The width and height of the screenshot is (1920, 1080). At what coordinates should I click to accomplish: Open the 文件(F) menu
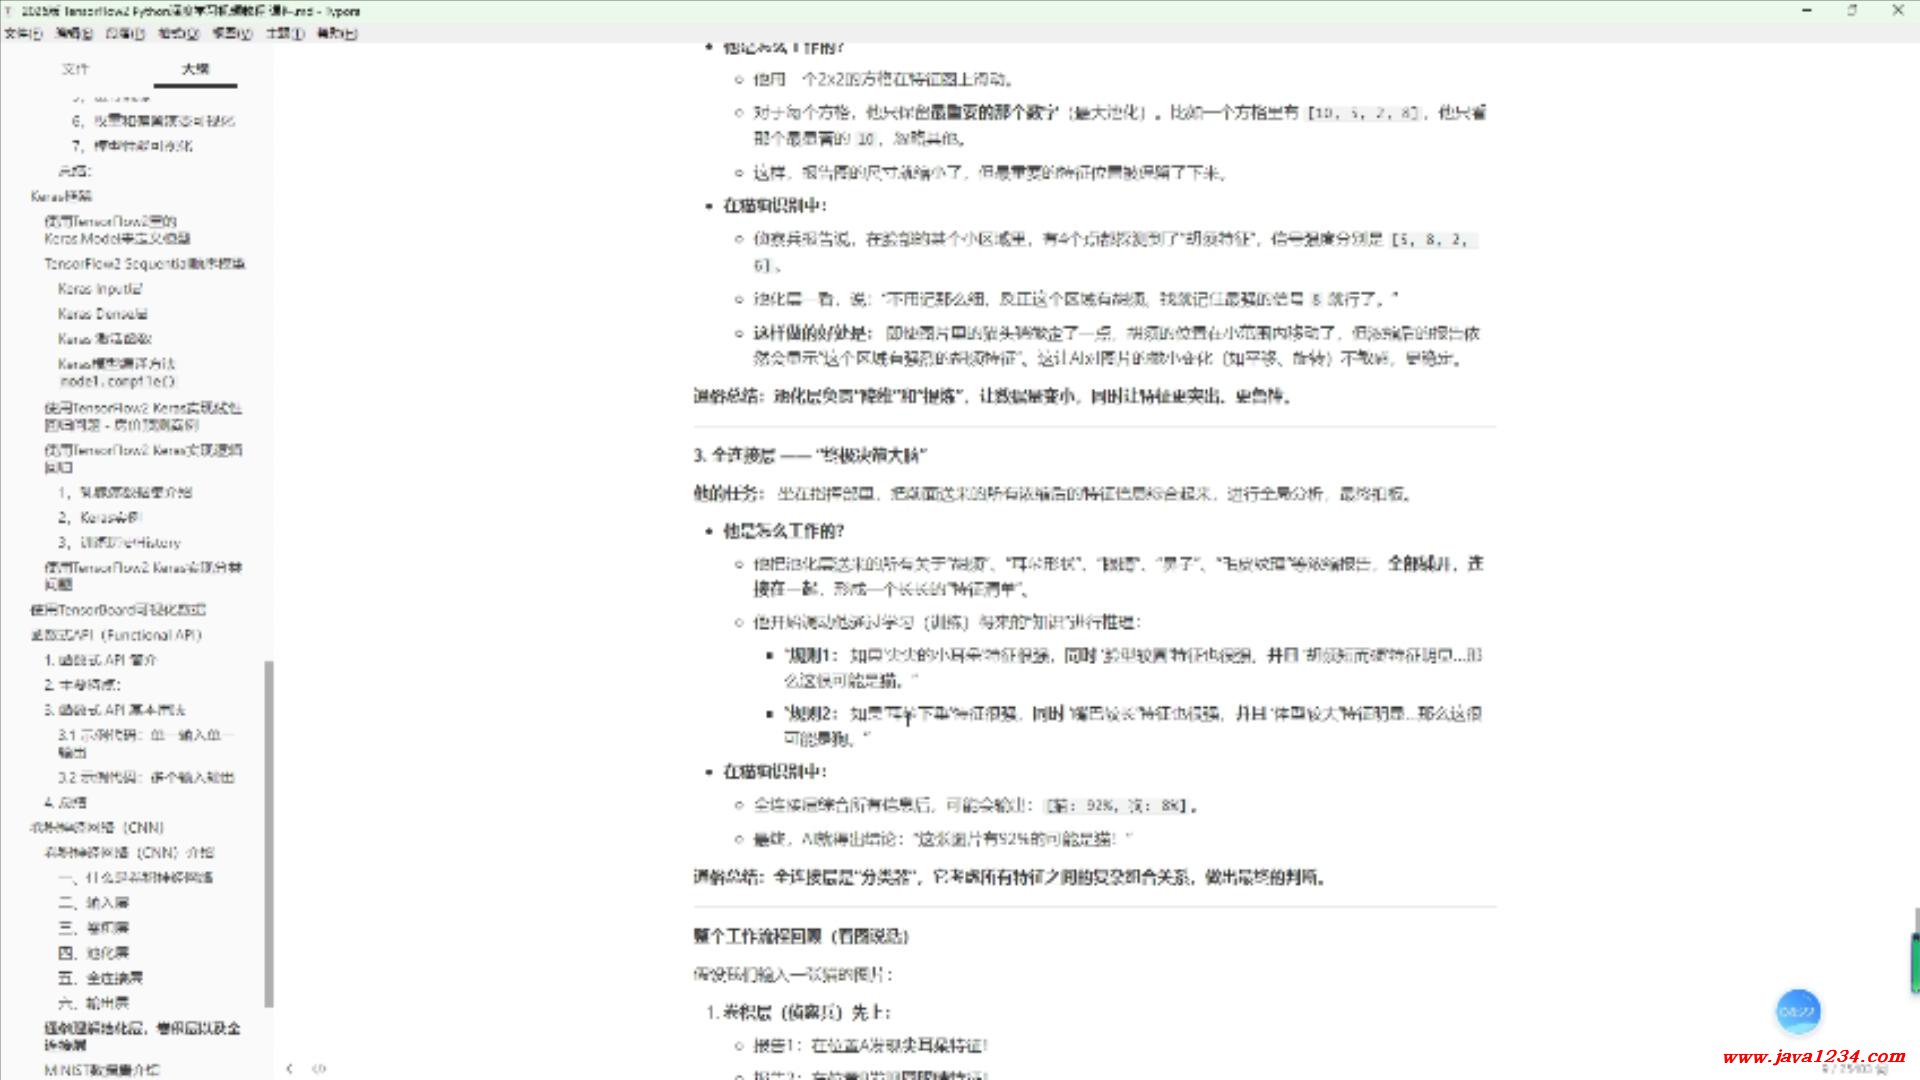(x=23, y=33)
